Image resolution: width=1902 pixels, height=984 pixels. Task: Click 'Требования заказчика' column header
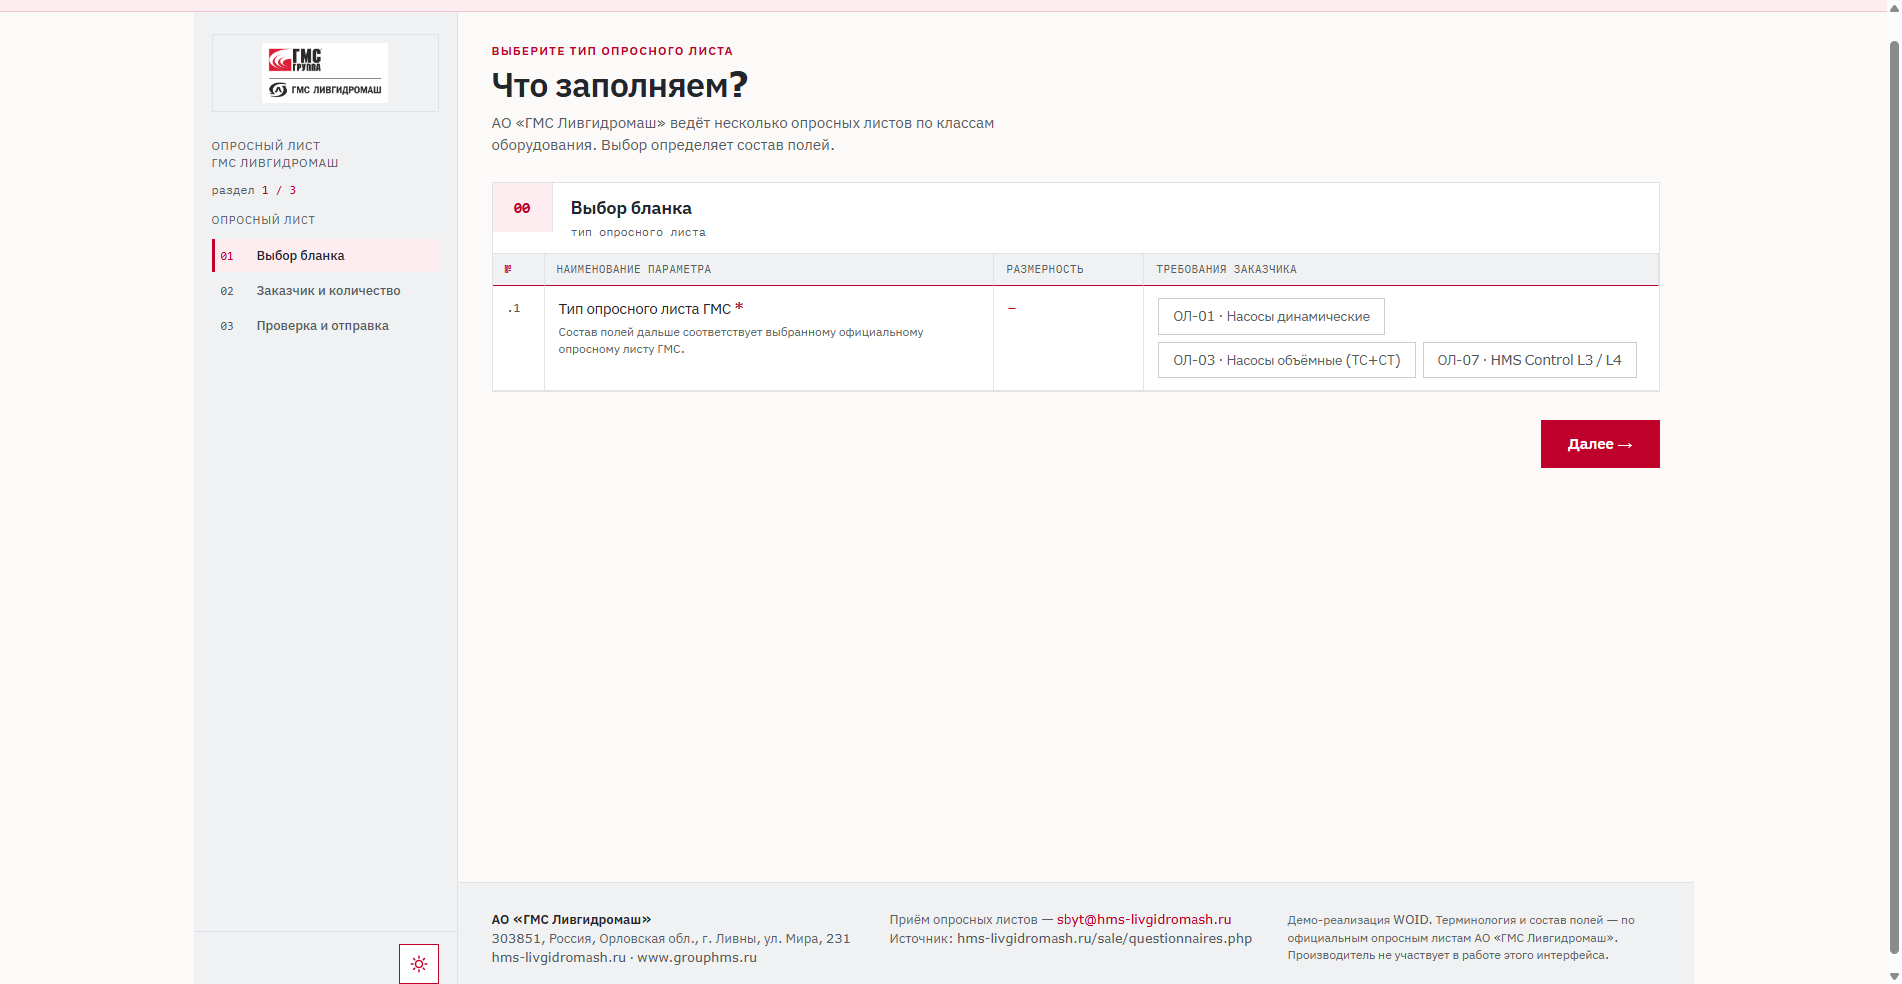(x=1227, y=270)
